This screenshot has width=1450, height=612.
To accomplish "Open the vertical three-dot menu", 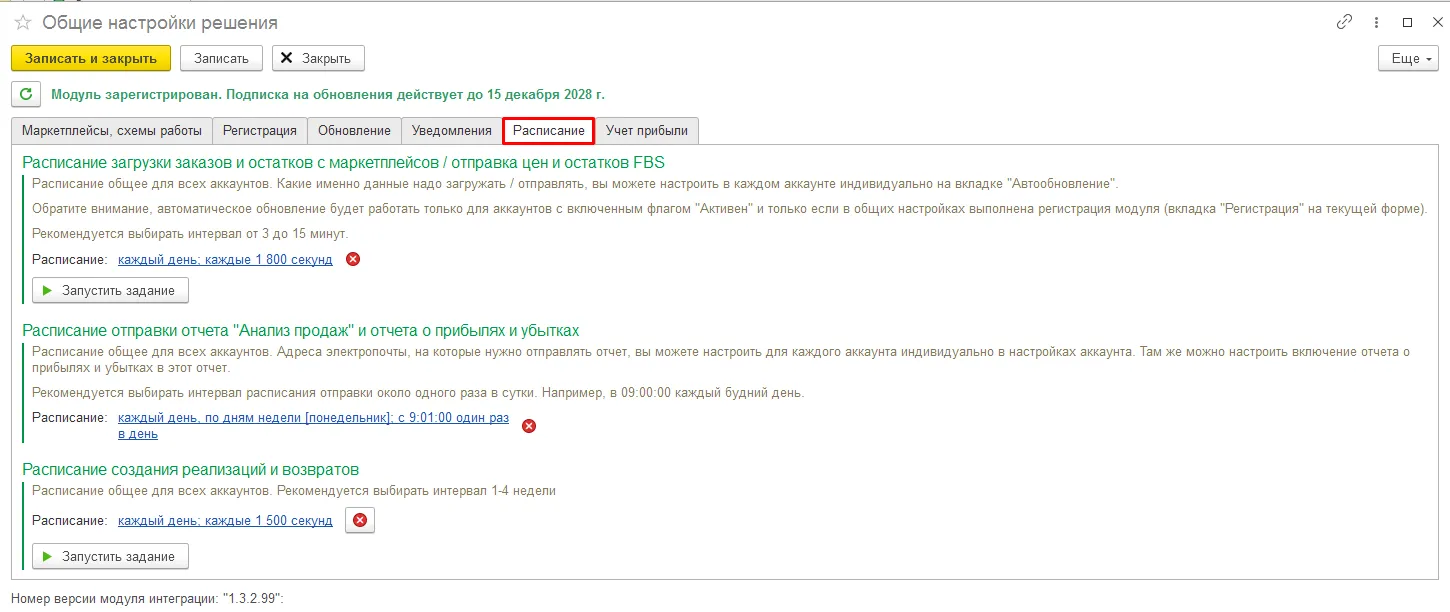I will [x=1376, y=22].
